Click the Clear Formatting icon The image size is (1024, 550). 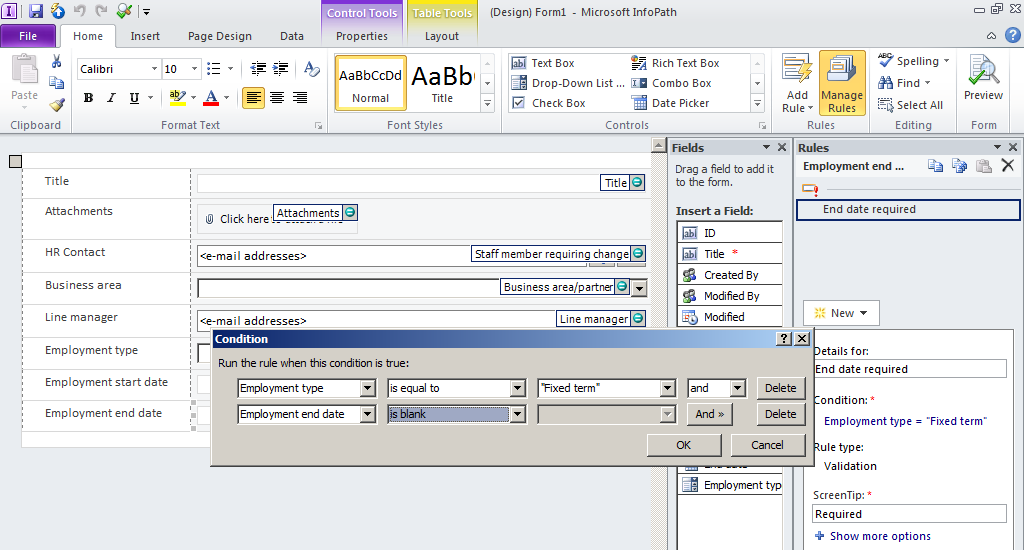312,69
